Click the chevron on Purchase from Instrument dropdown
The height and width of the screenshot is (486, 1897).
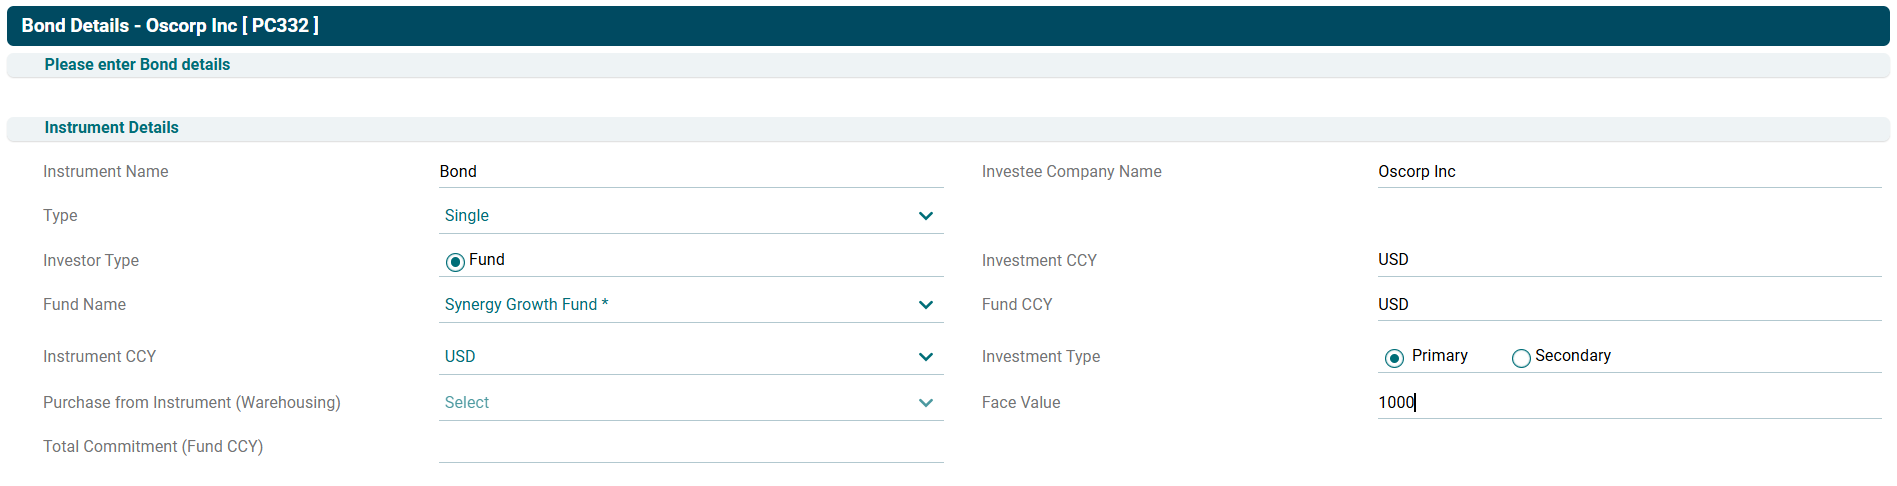tap(925, 403)
